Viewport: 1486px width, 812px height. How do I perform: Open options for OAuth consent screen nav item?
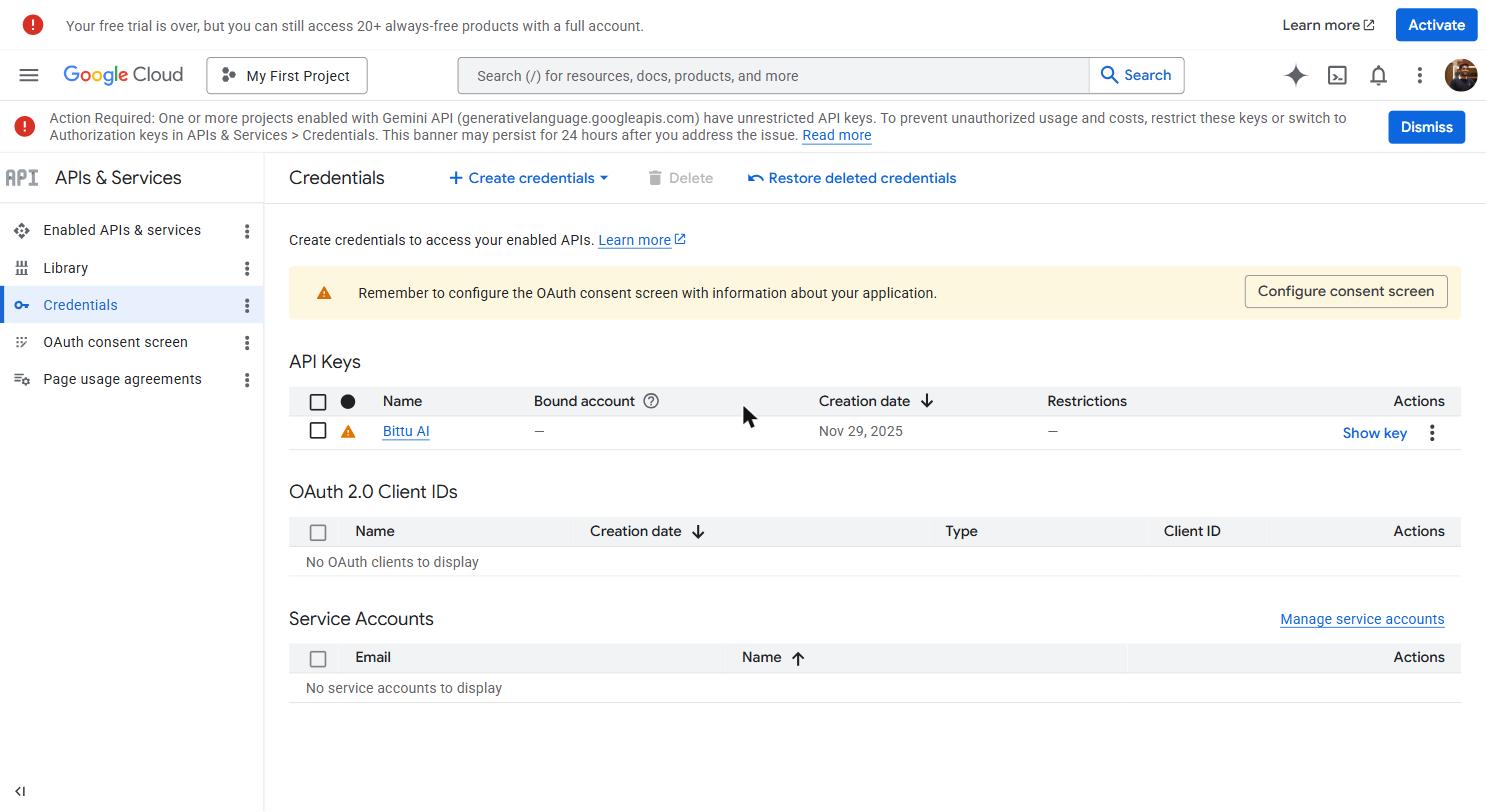tap(247, 342)
